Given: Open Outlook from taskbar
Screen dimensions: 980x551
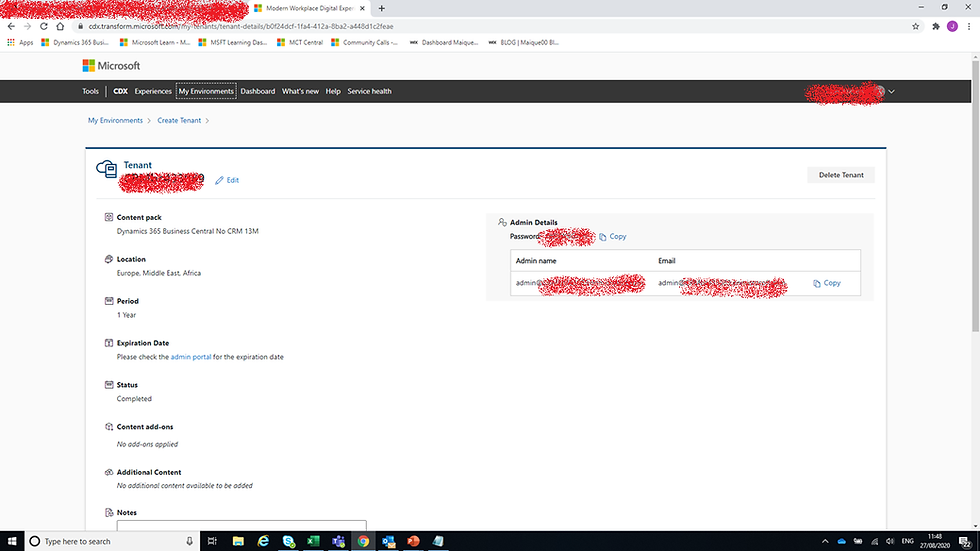Looking at the screenshot, I should coord(388,541).
